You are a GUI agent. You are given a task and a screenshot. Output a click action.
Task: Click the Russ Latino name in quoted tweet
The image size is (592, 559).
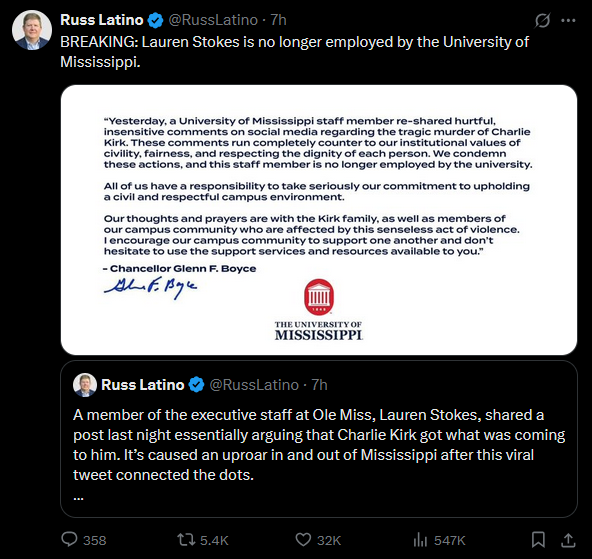(142, 385)
